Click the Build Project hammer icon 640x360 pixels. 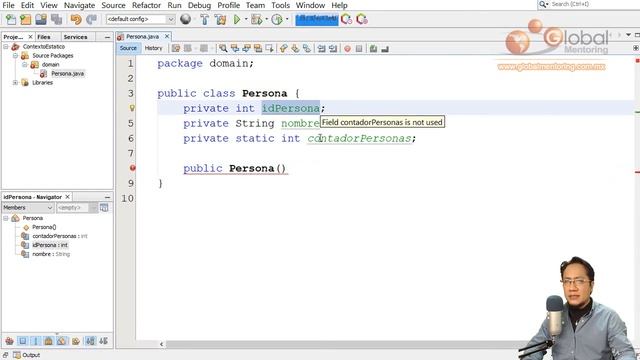204,19
